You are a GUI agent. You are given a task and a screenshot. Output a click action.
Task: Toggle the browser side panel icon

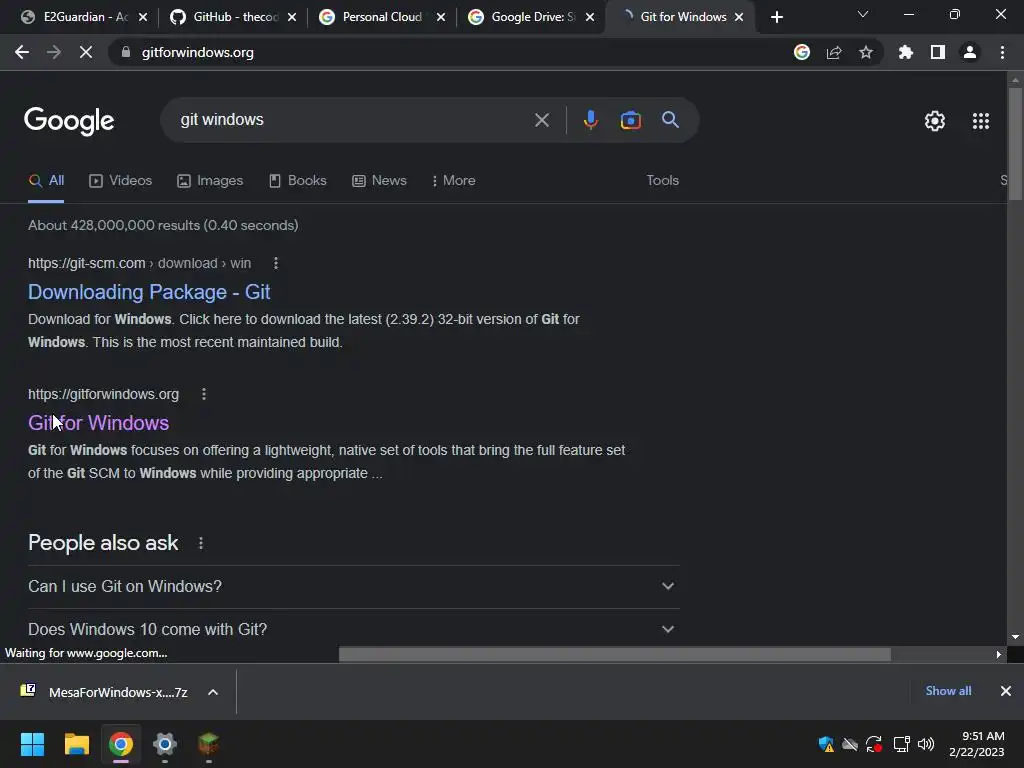point(938,52)
